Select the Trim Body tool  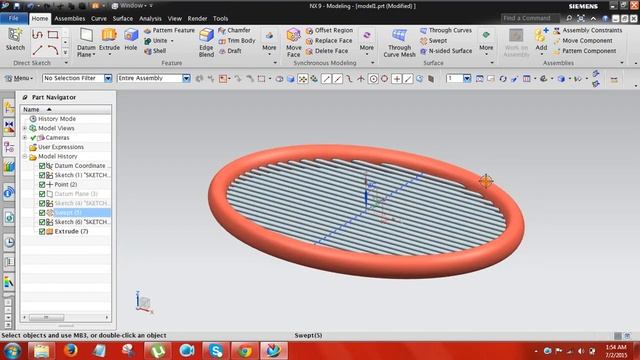(x=237, y=40)
